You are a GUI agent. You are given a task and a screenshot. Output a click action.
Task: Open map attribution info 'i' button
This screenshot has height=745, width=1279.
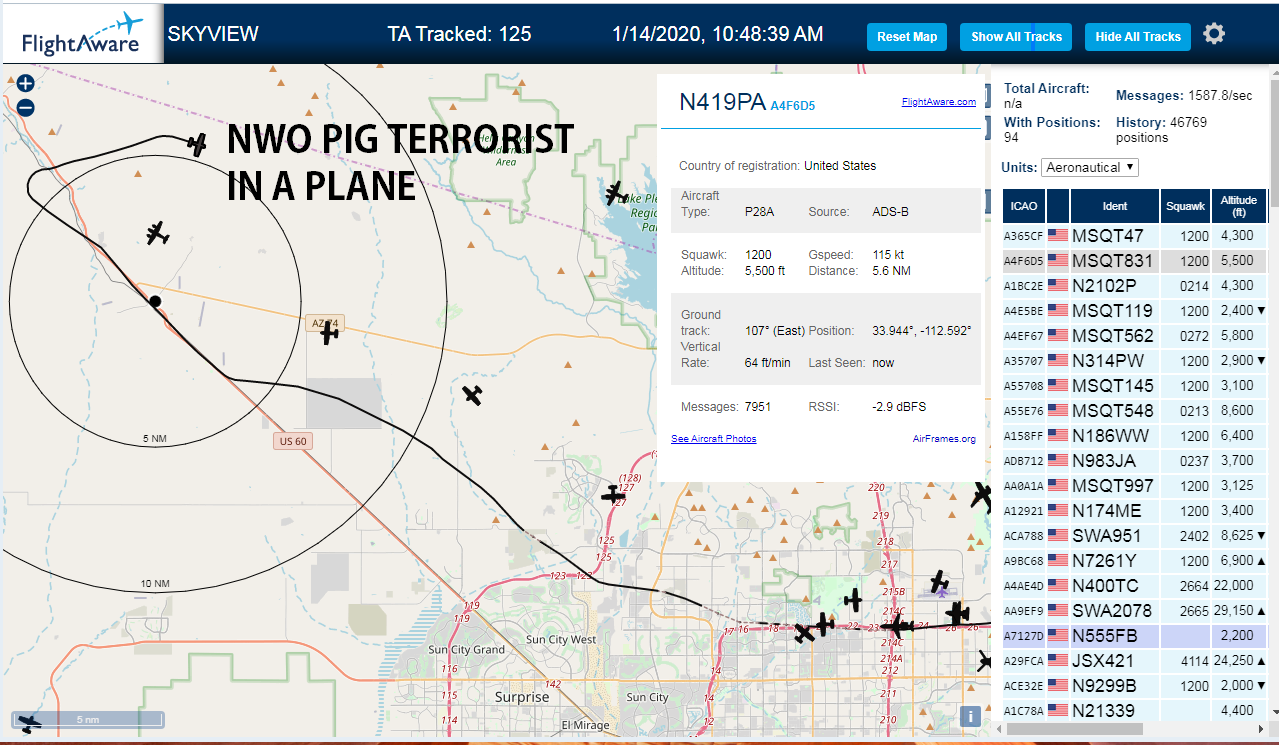tap(969, 716)
